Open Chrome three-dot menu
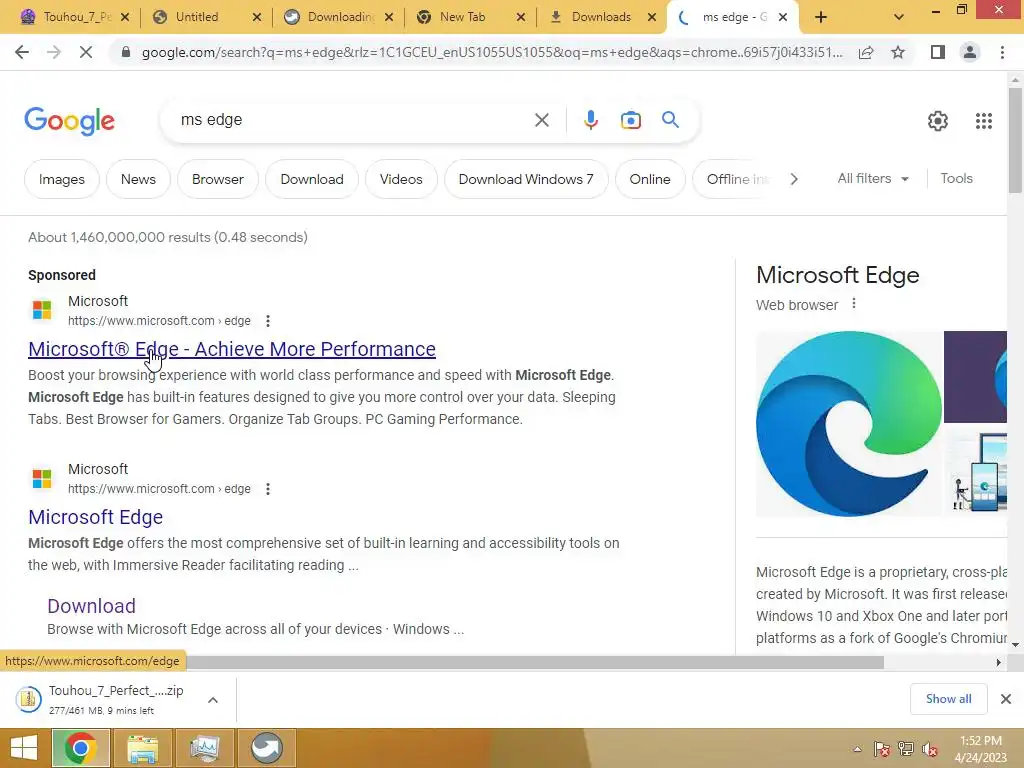 1002,52
